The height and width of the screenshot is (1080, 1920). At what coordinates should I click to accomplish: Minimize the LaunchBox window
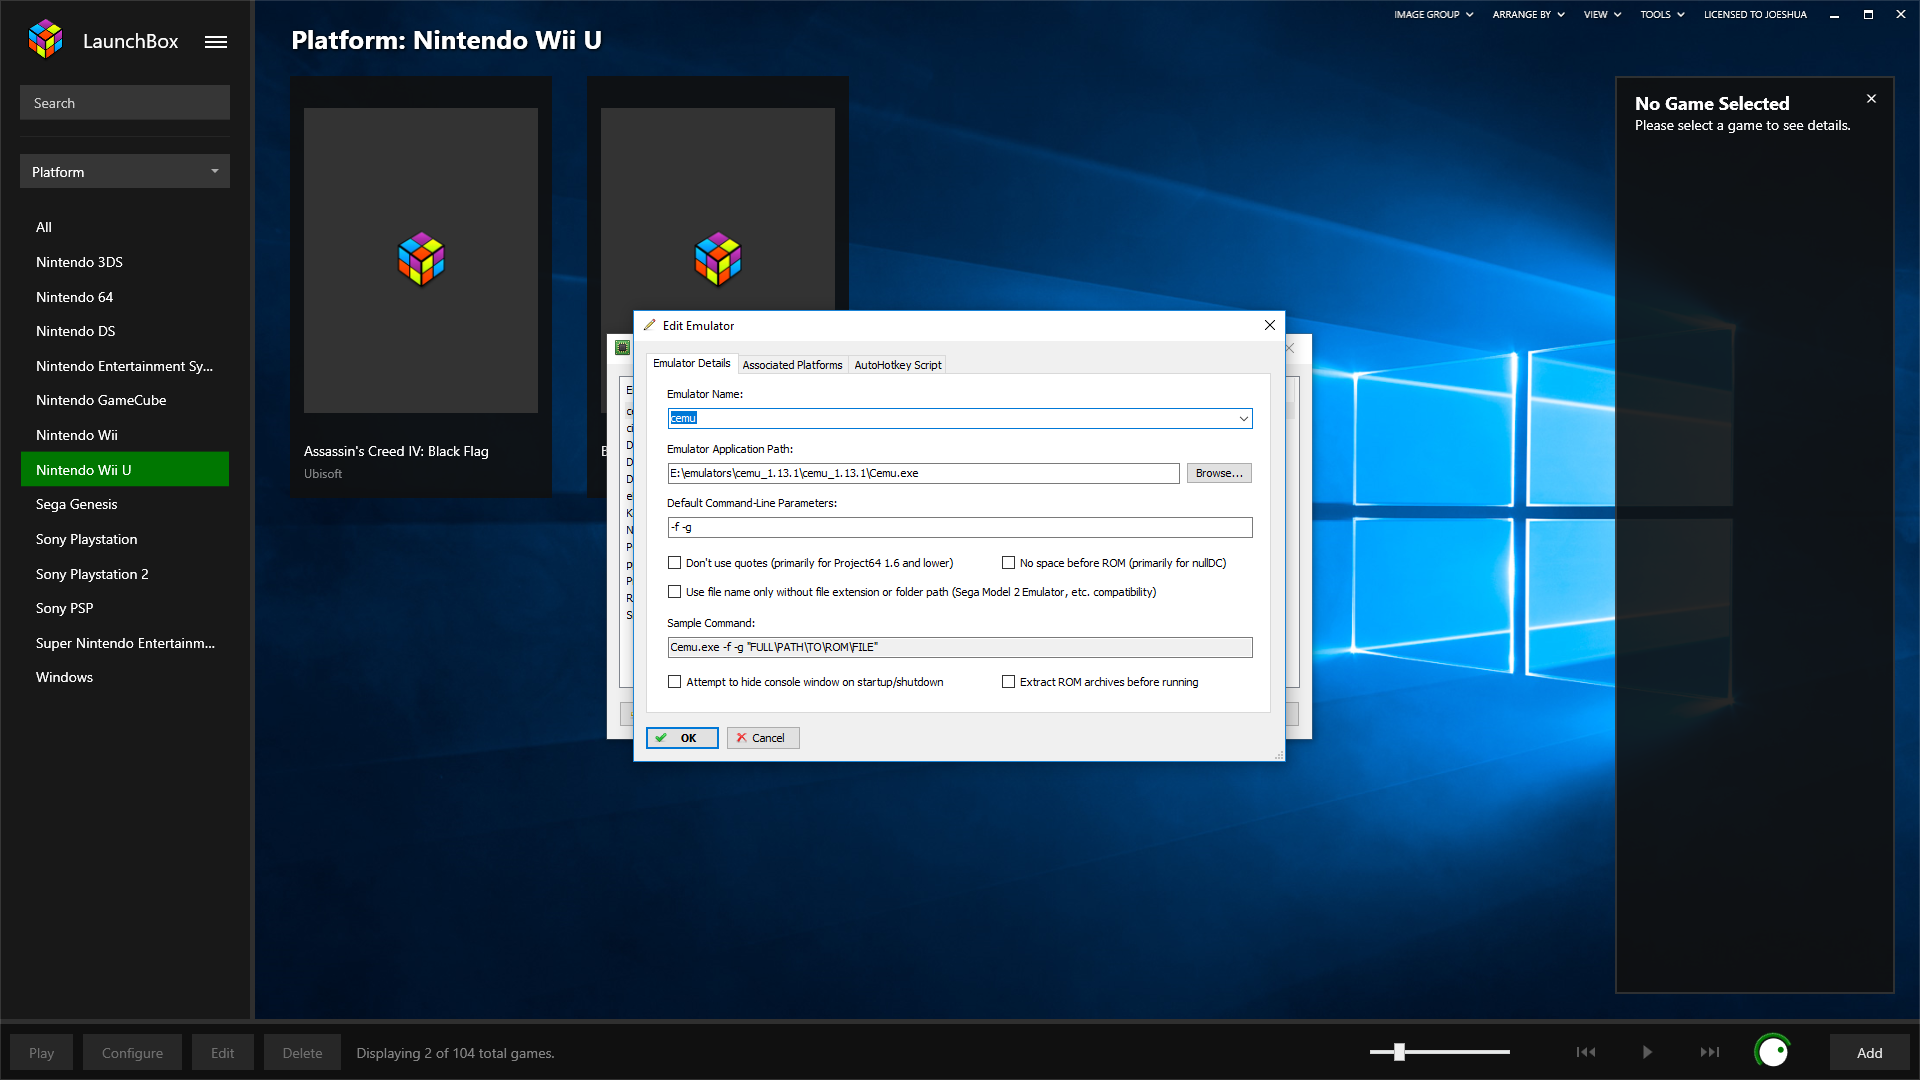click(1834, 15)
